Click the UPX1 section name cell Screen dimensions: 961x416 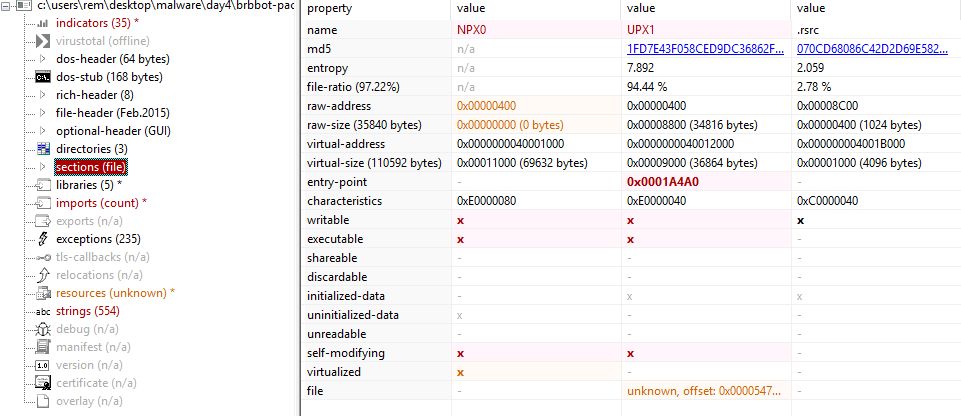(x=706, y=29)
